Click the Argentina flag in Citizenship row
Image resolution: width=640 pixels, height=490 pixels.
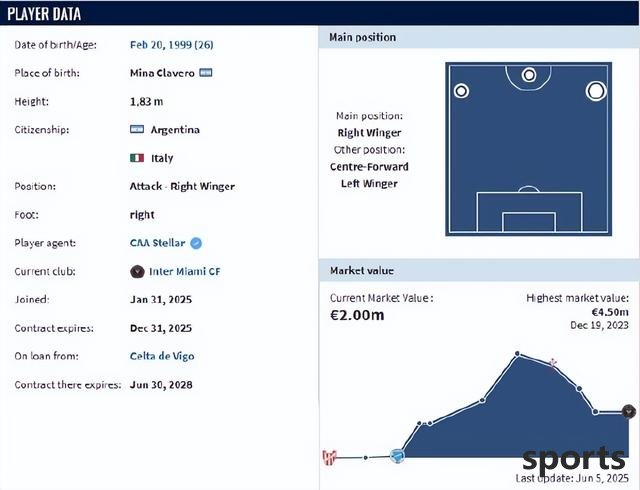[x=137, y=129]
